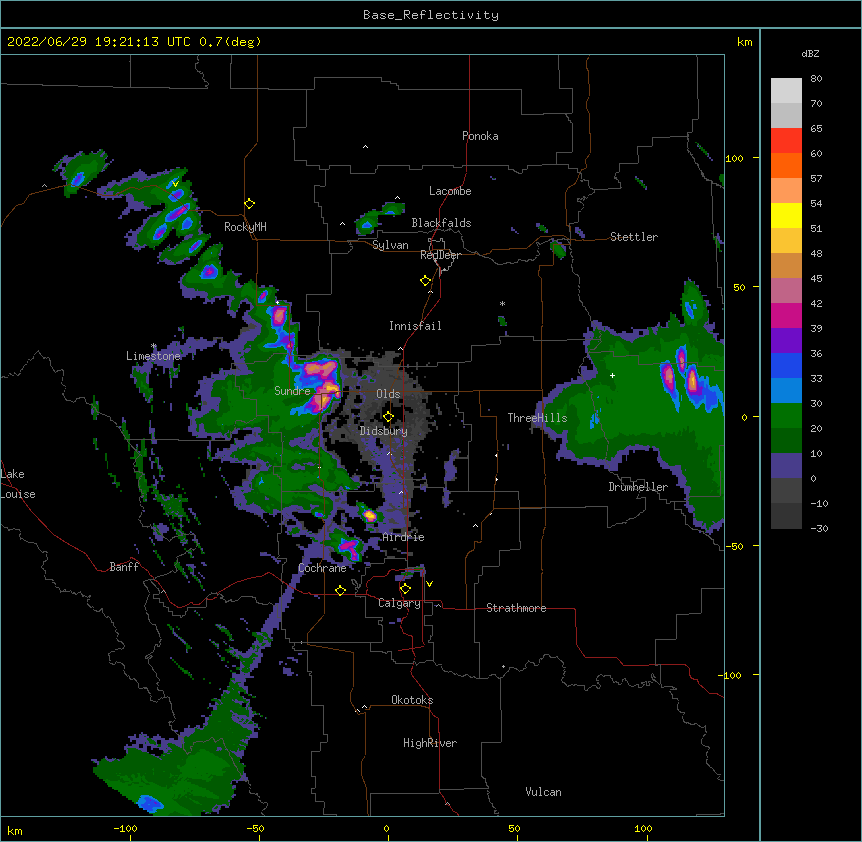
Task: Pick the magenta 39-42 dBZ legend swatch
Action: click(x=786, y=315)
